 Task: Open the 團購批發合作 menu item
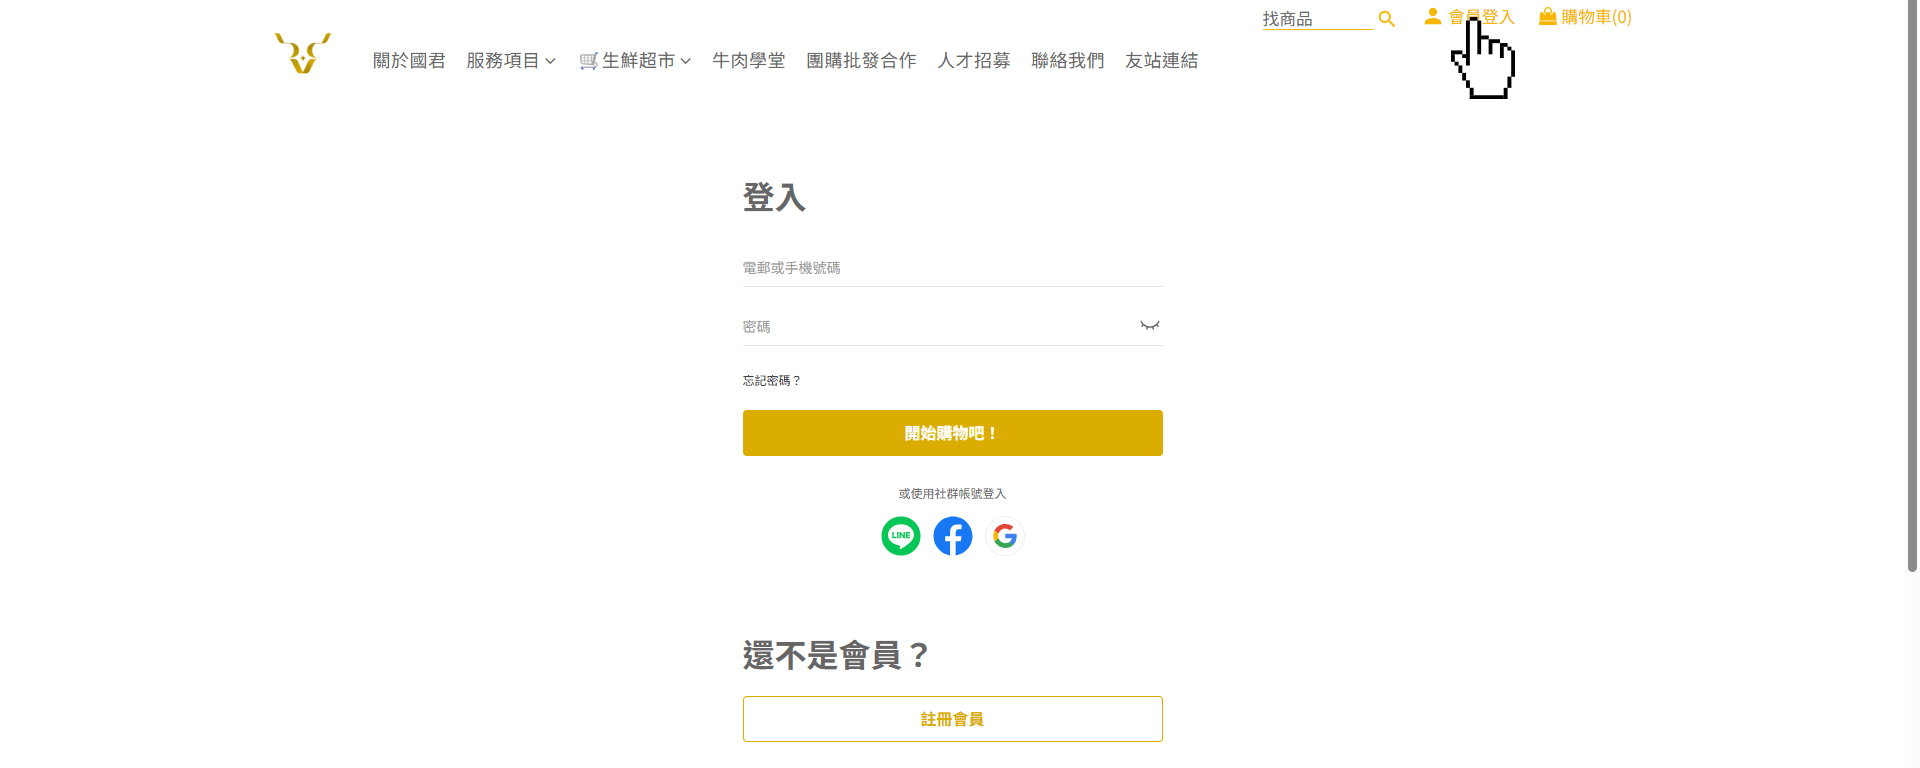click(x=861, y=61)
